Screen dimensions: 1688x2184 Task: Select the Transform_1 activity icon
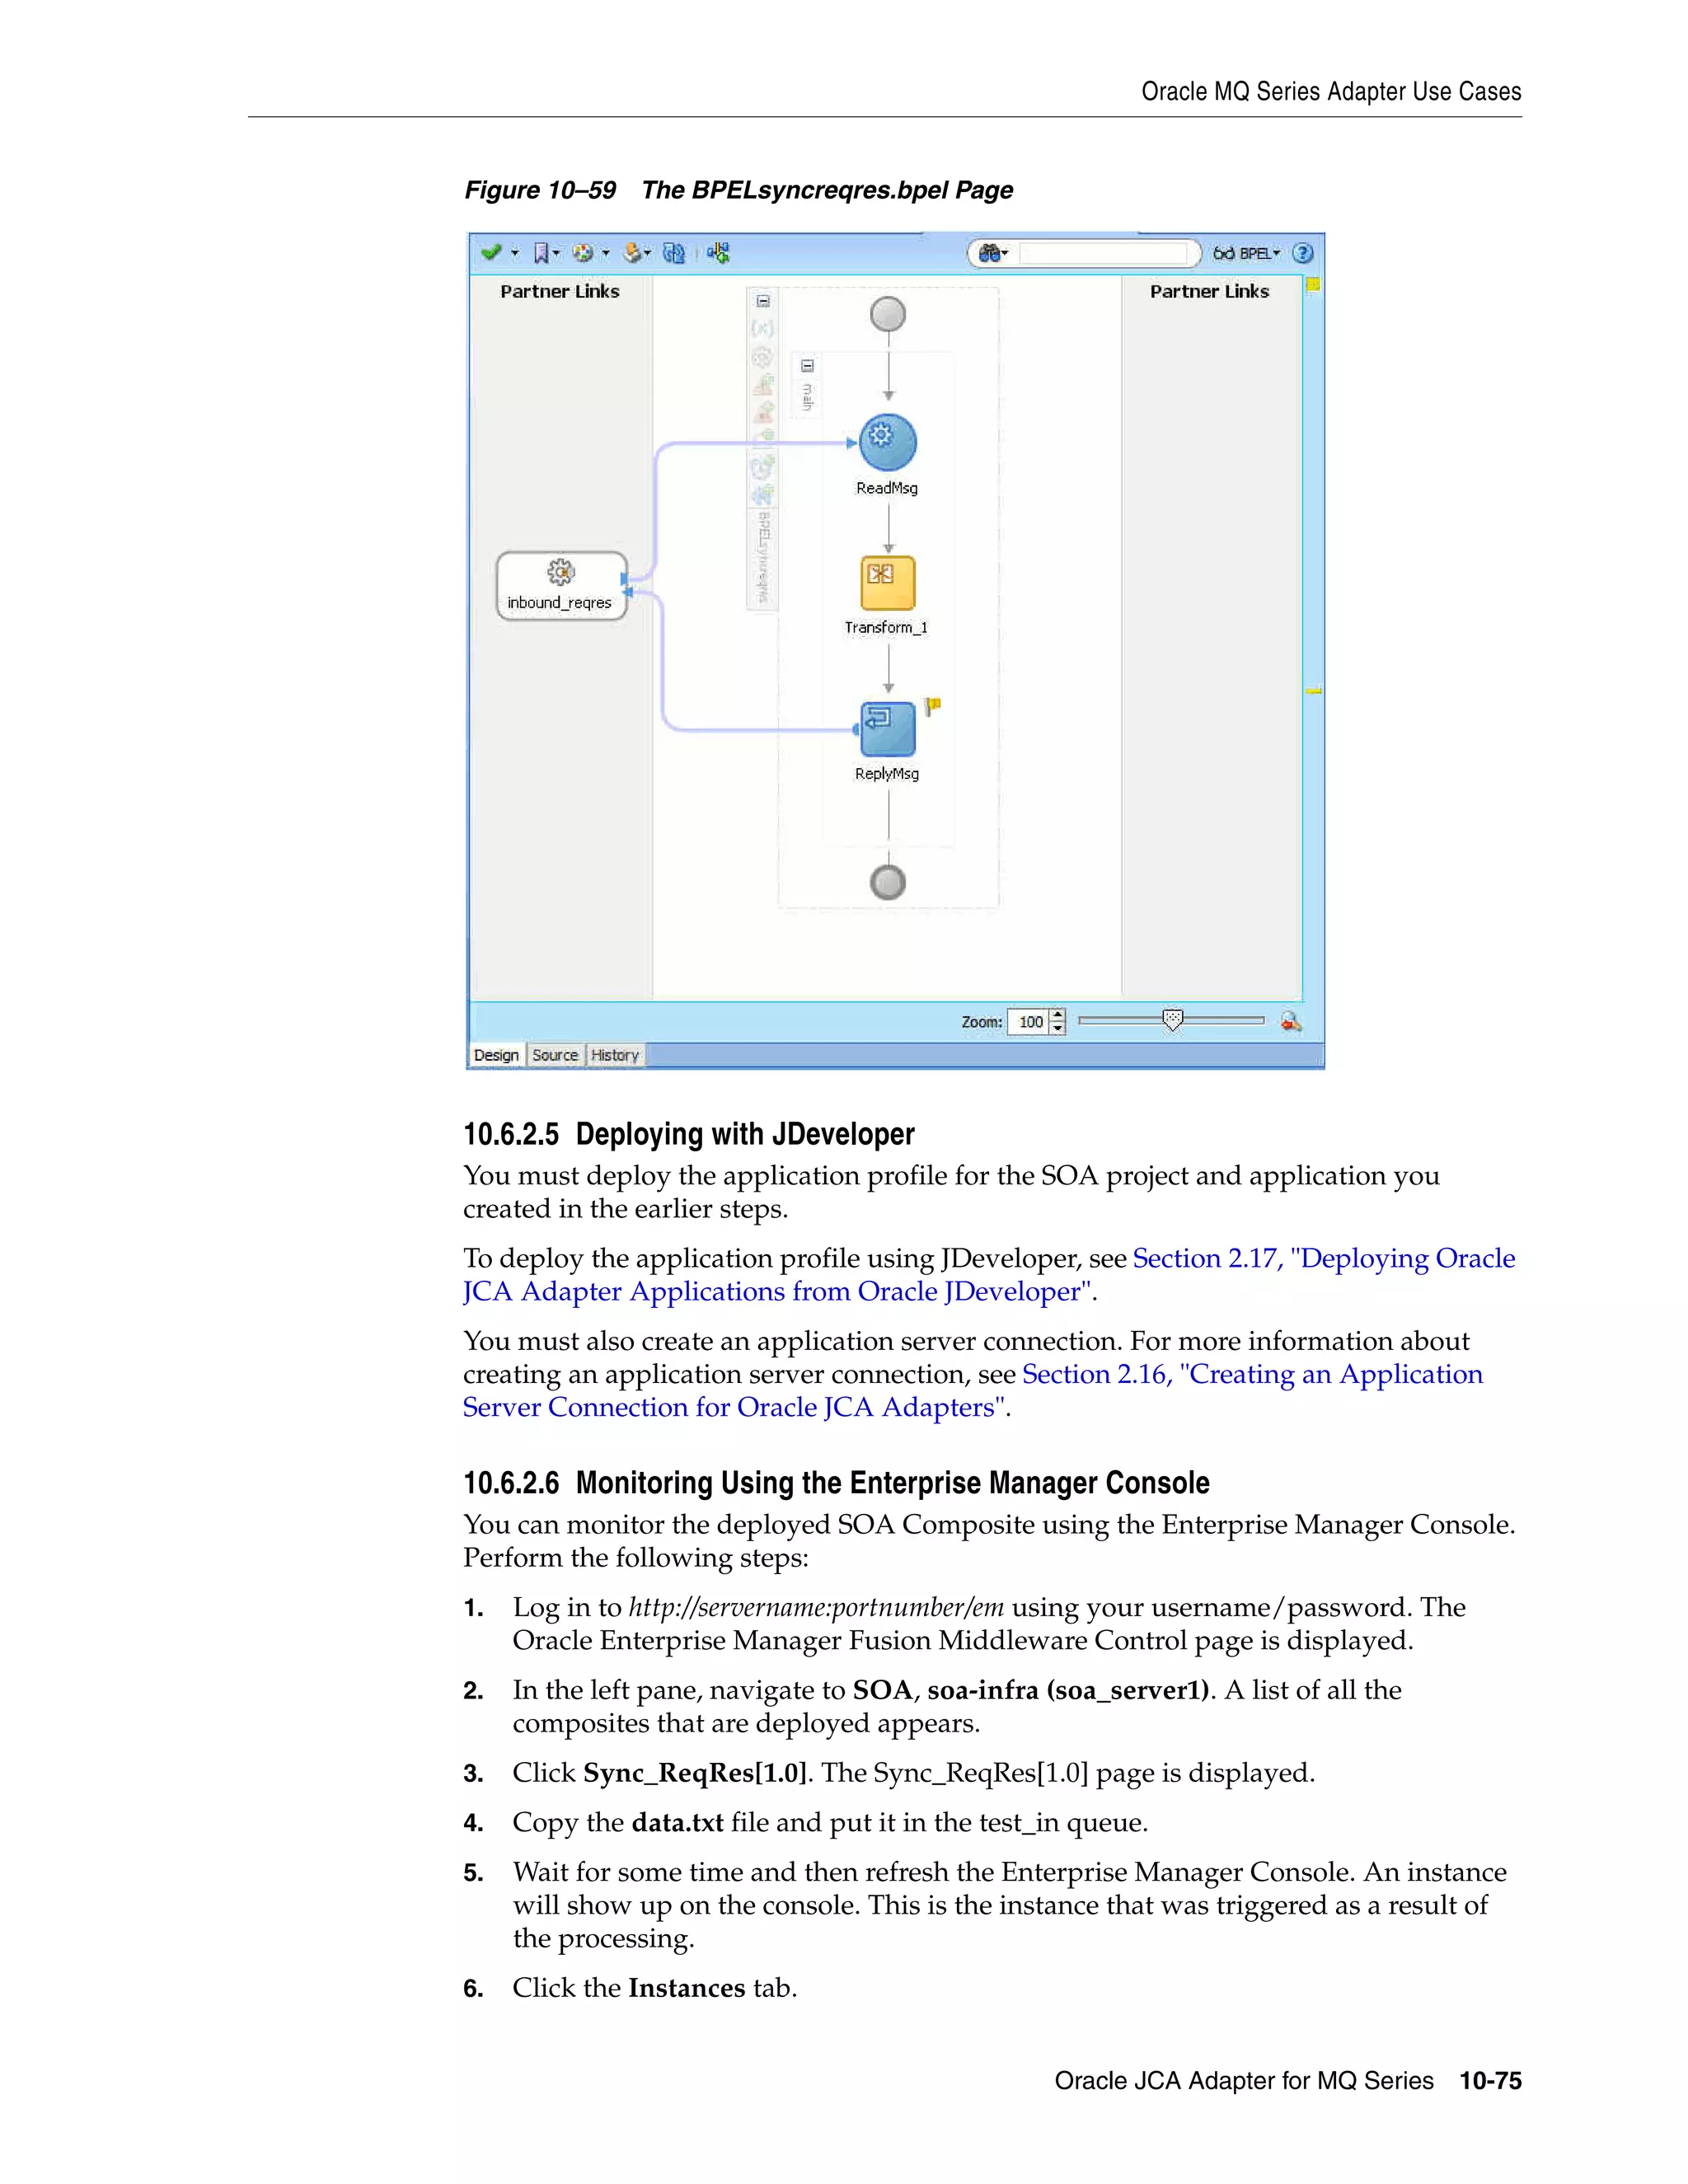pos(887,582)
